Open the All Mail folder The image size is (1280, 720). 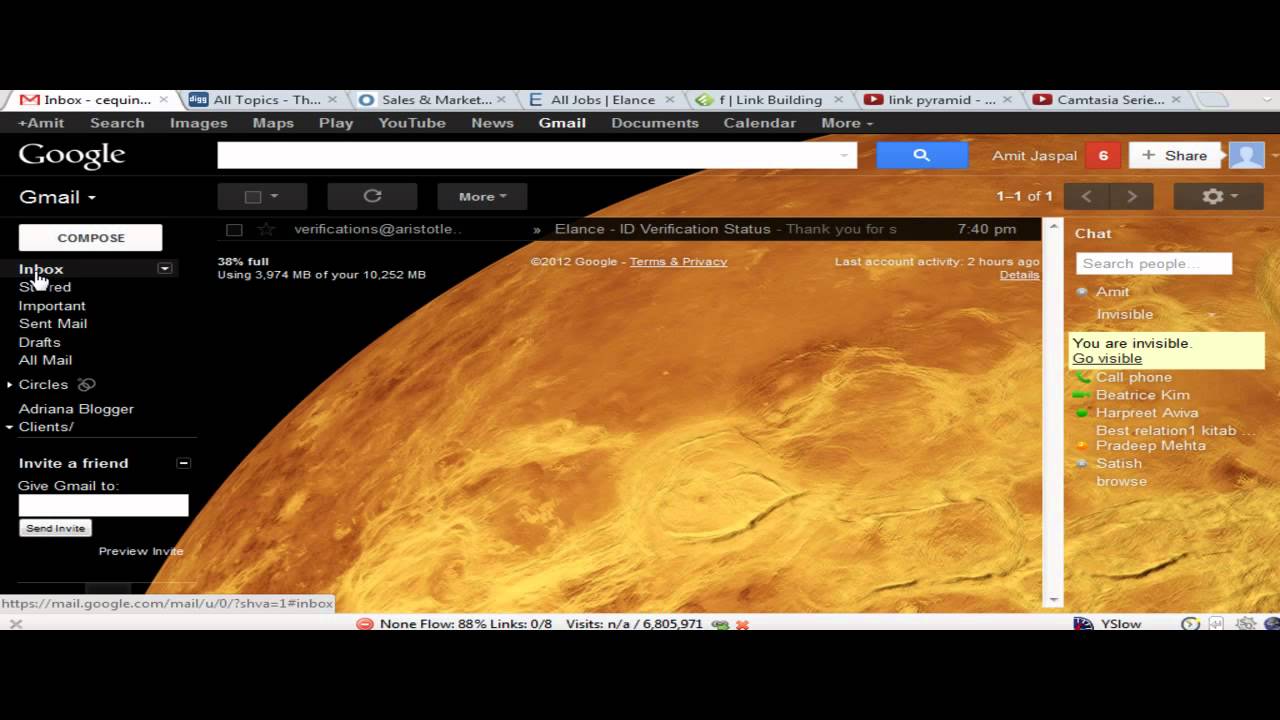tap(45, 360)
